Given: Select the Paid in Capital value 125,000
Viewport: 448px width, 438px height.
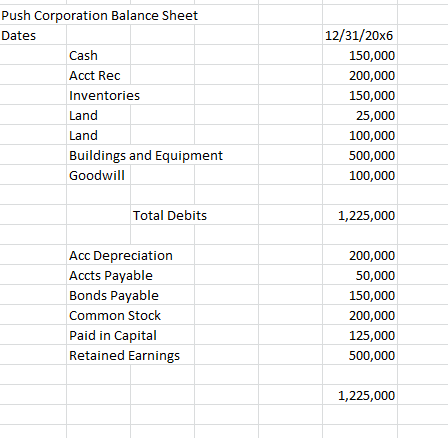Looking at the screenshot, I should (x=372, y=336).
